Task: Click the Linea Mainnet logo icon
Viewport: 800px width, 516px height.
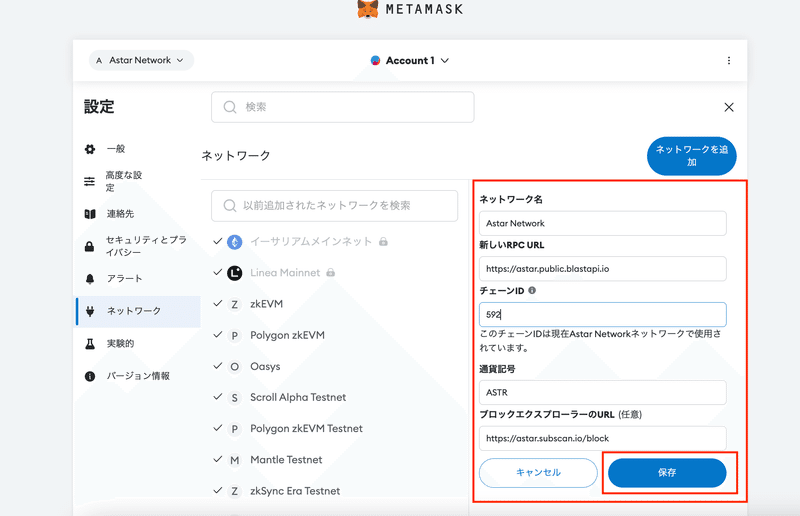Action: click(235, 273)
